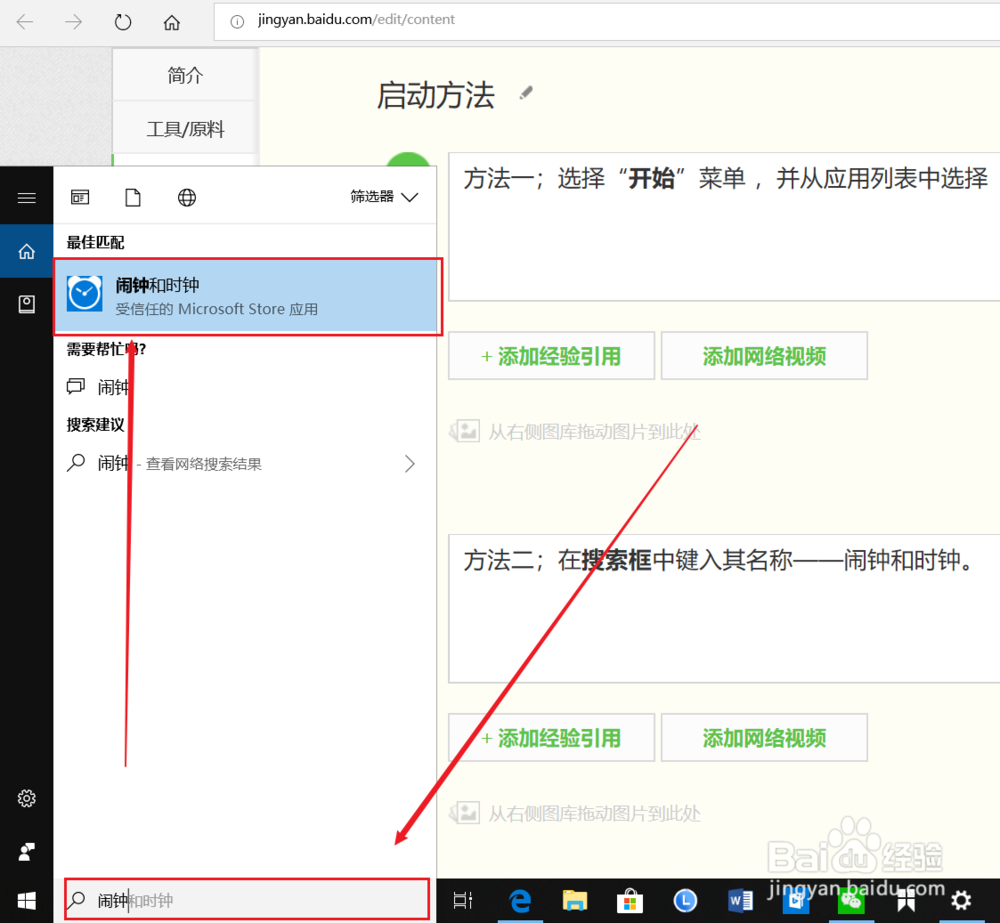Click the 闹钟和时钟 app clock icon
This screenshot has height=923, width=1000.
(85, 293)
